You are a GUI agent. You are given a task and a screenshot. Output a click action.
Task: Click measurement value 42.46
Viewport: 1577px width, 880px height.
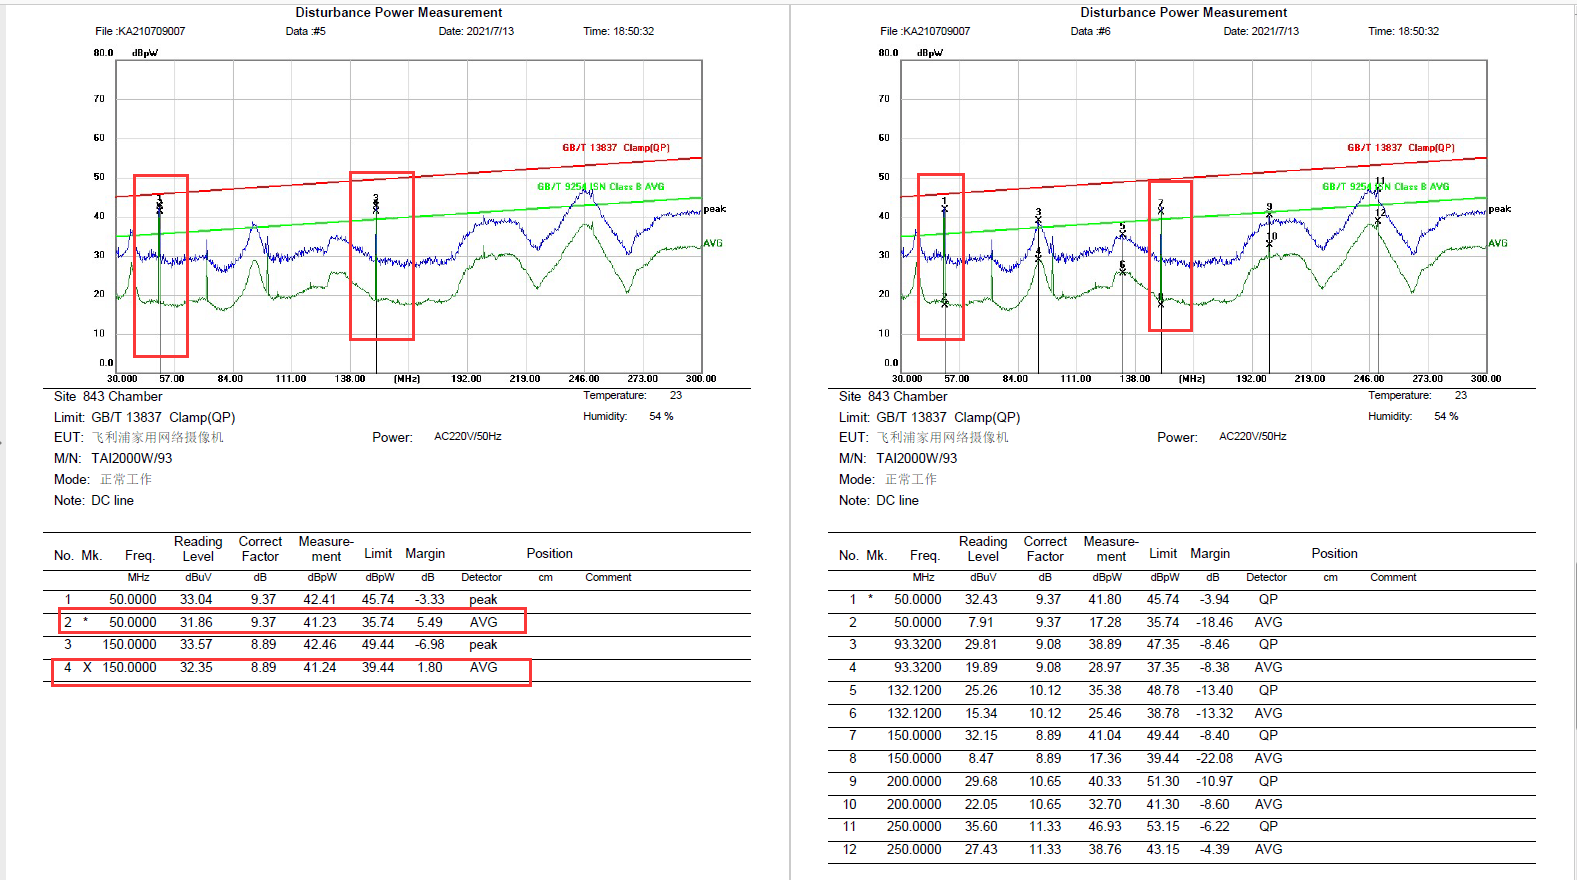[x=320, y=645]
